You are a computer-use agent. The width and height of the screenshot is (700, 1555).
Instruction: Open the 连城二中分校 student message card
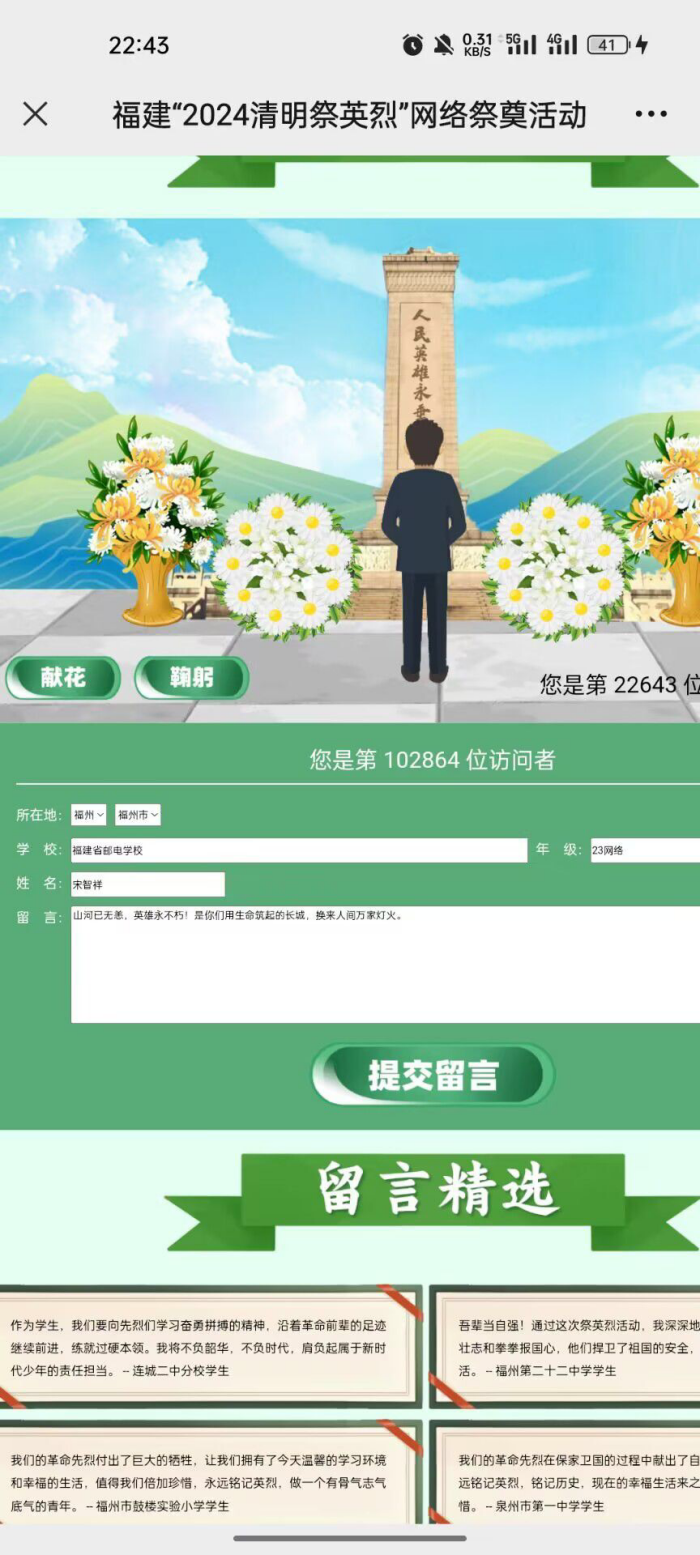click(x=210, y=1347)
